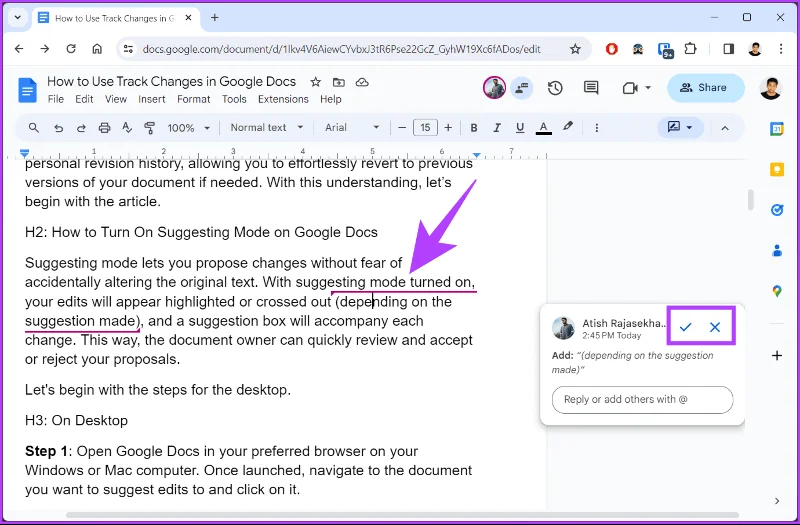Click the Reply or add others field

click(x=642, y=399)
